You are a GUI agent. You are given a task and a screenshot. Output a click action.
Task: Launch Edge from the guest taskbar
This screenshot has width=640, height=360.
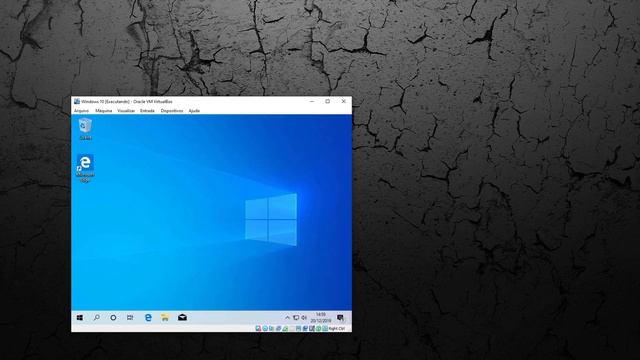coord(148,318)
